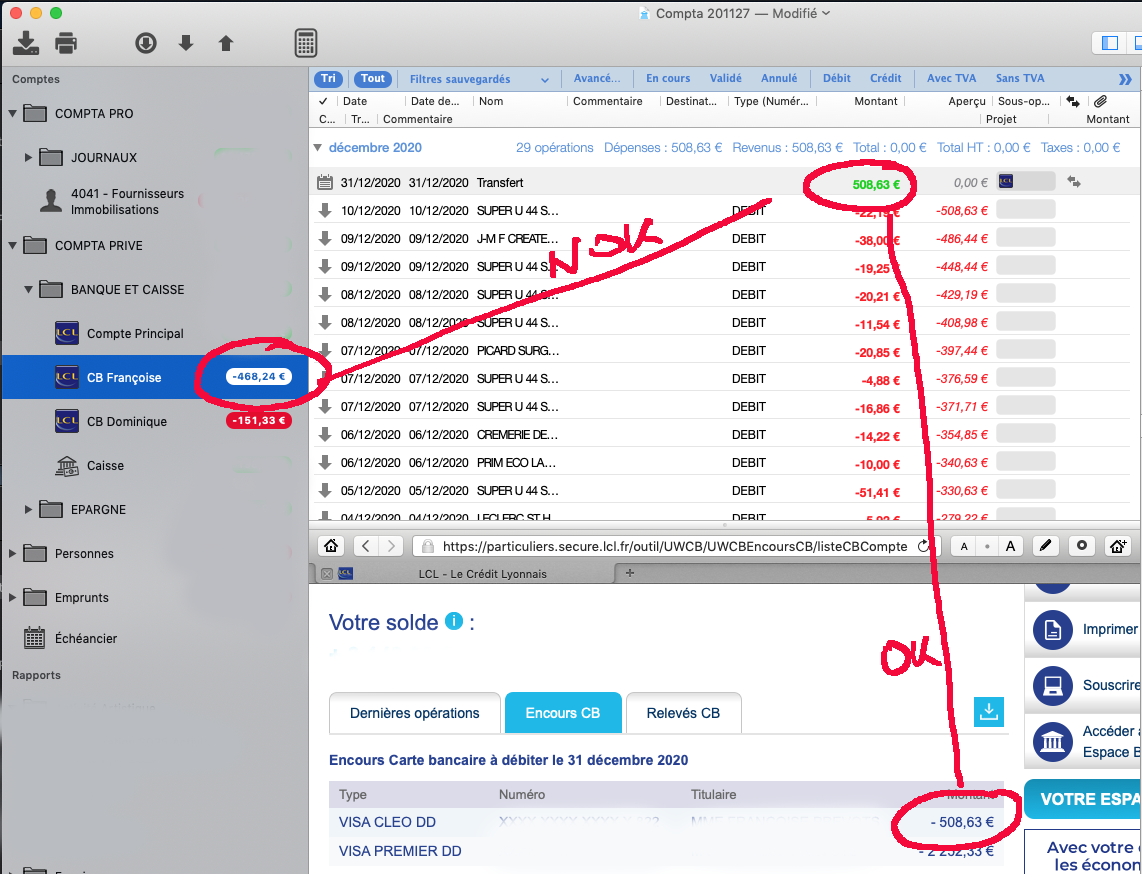1142x874 pixels.
Task: Show more filters with double chevron
Action: tap(1125, 79)
